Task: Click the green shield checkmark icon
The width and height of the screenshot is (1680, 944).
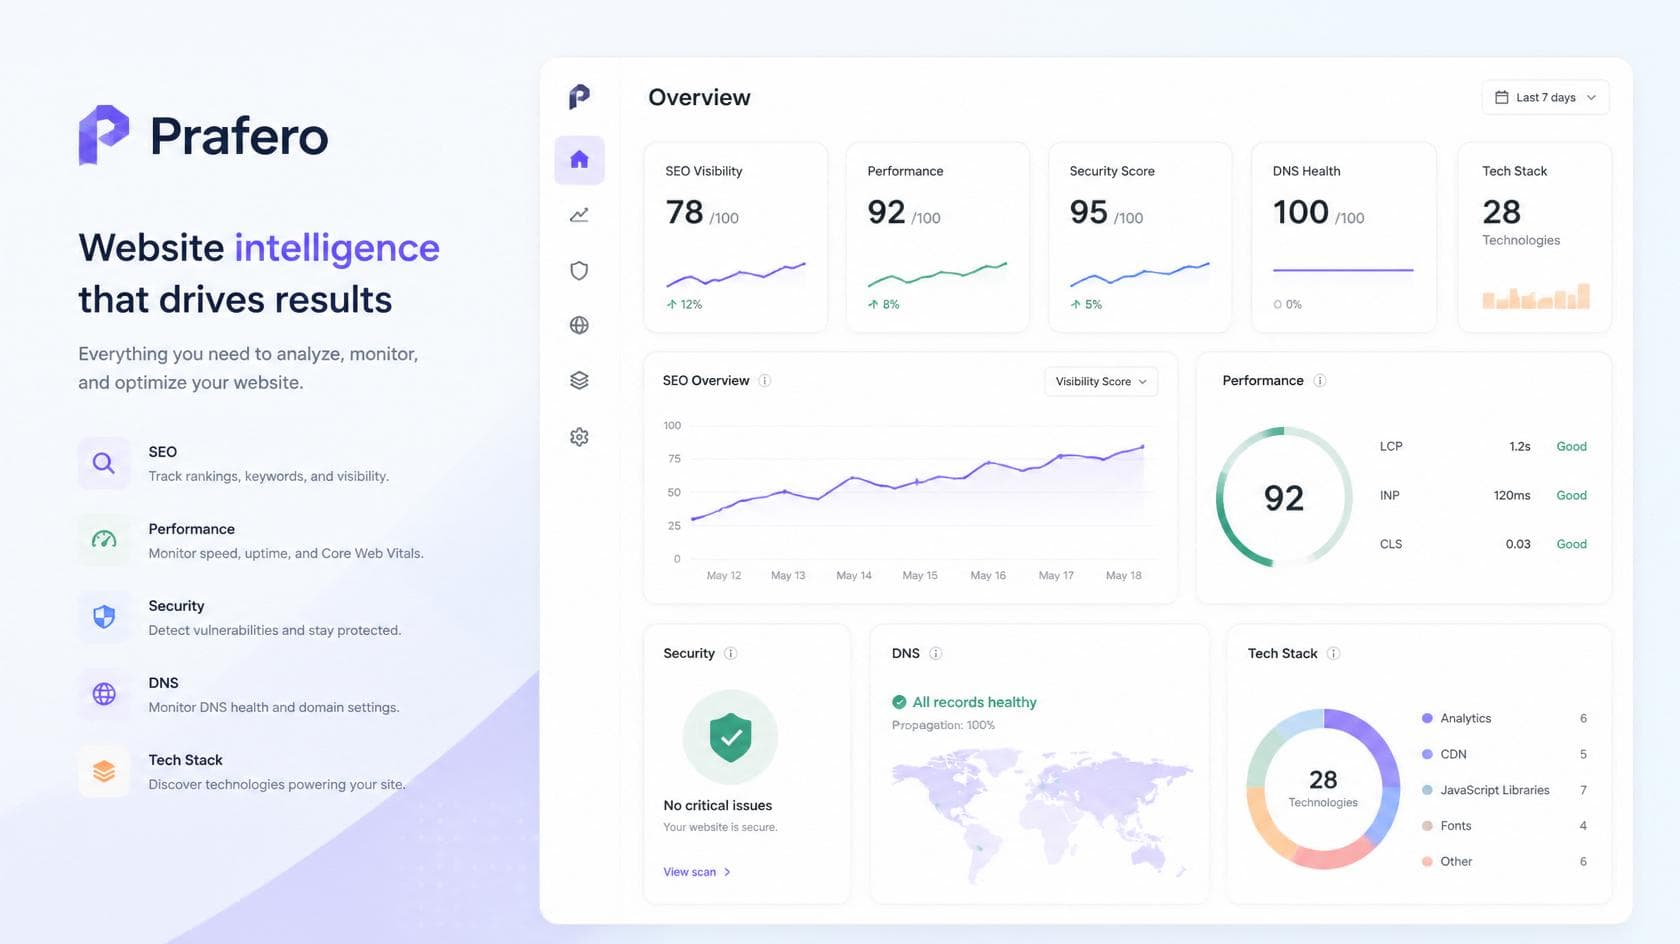Action: [x=730, y=737]
